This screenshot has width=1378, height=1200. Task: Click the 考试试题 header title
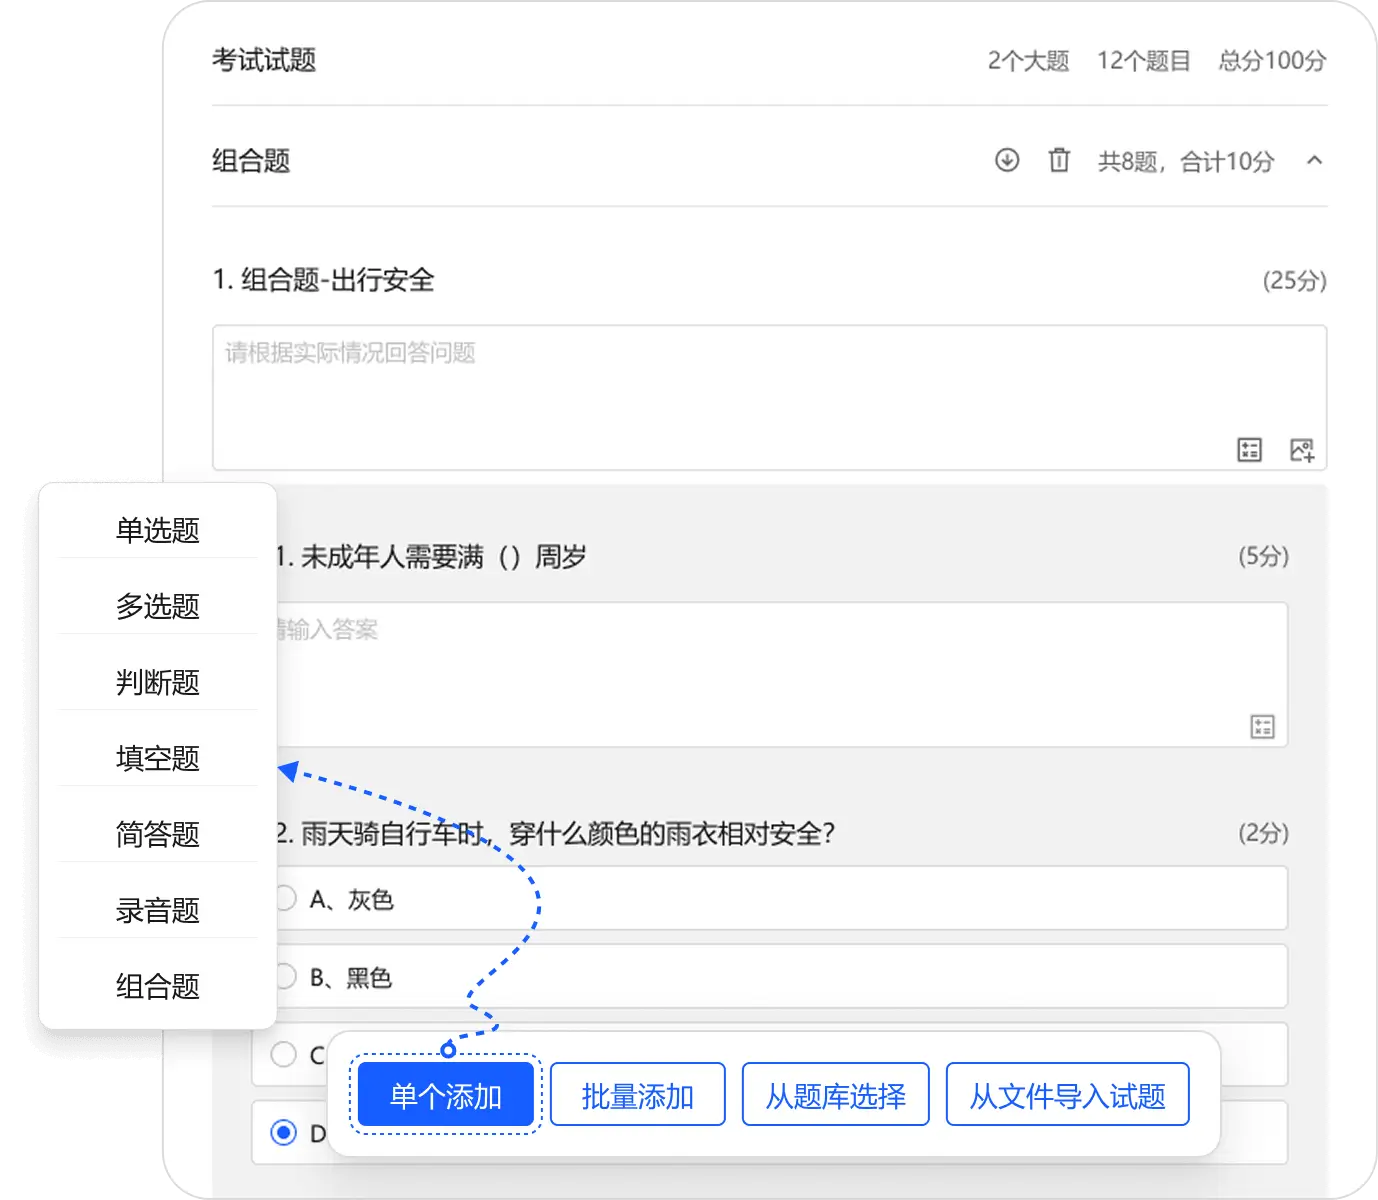coord(264,60)
